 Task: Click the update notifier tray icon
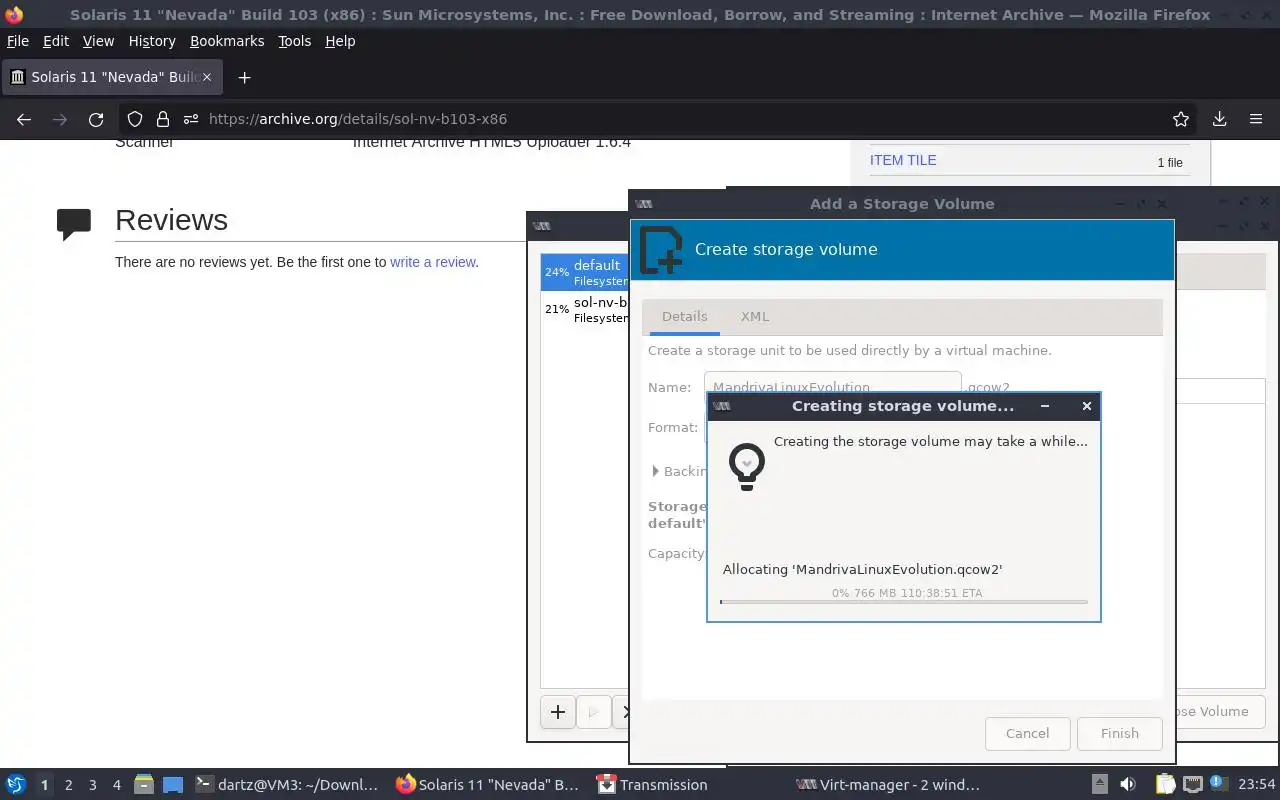click(1219, 784)
